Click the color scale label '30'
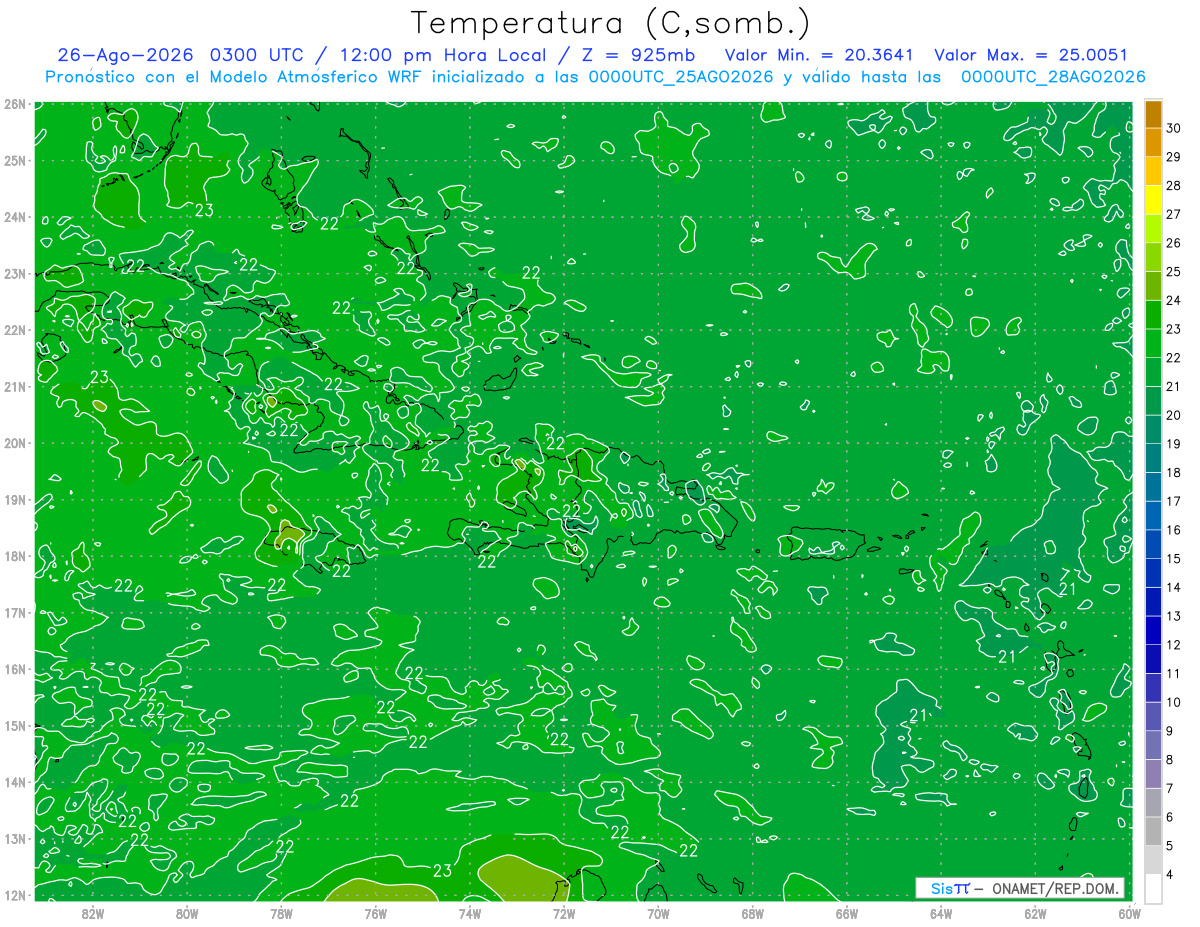Image resolution: width=1200 pixels, height=927 pixels. [1173, 127]
